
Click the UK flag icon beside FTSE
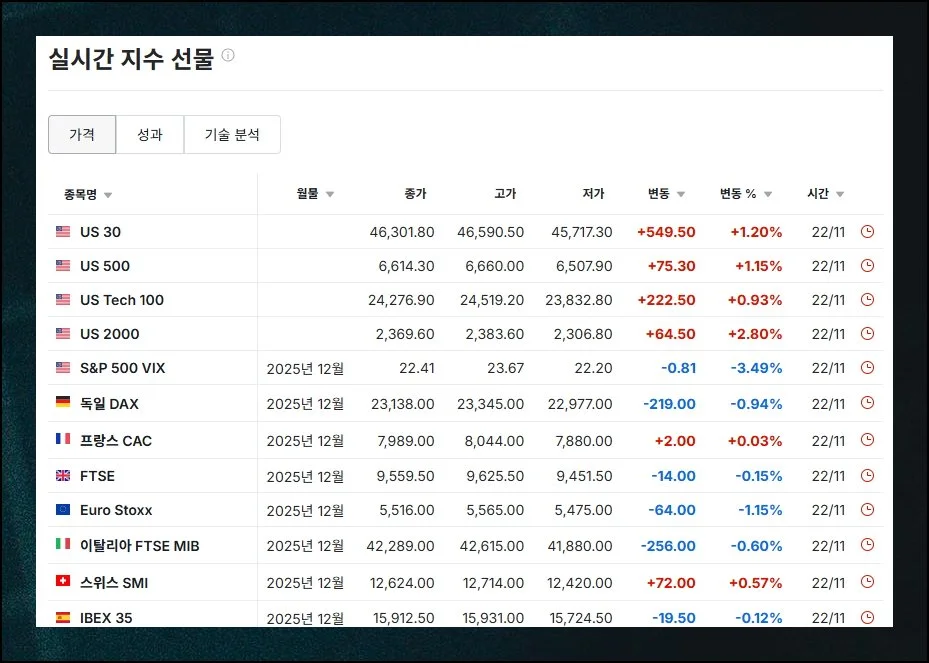point(63,476)
